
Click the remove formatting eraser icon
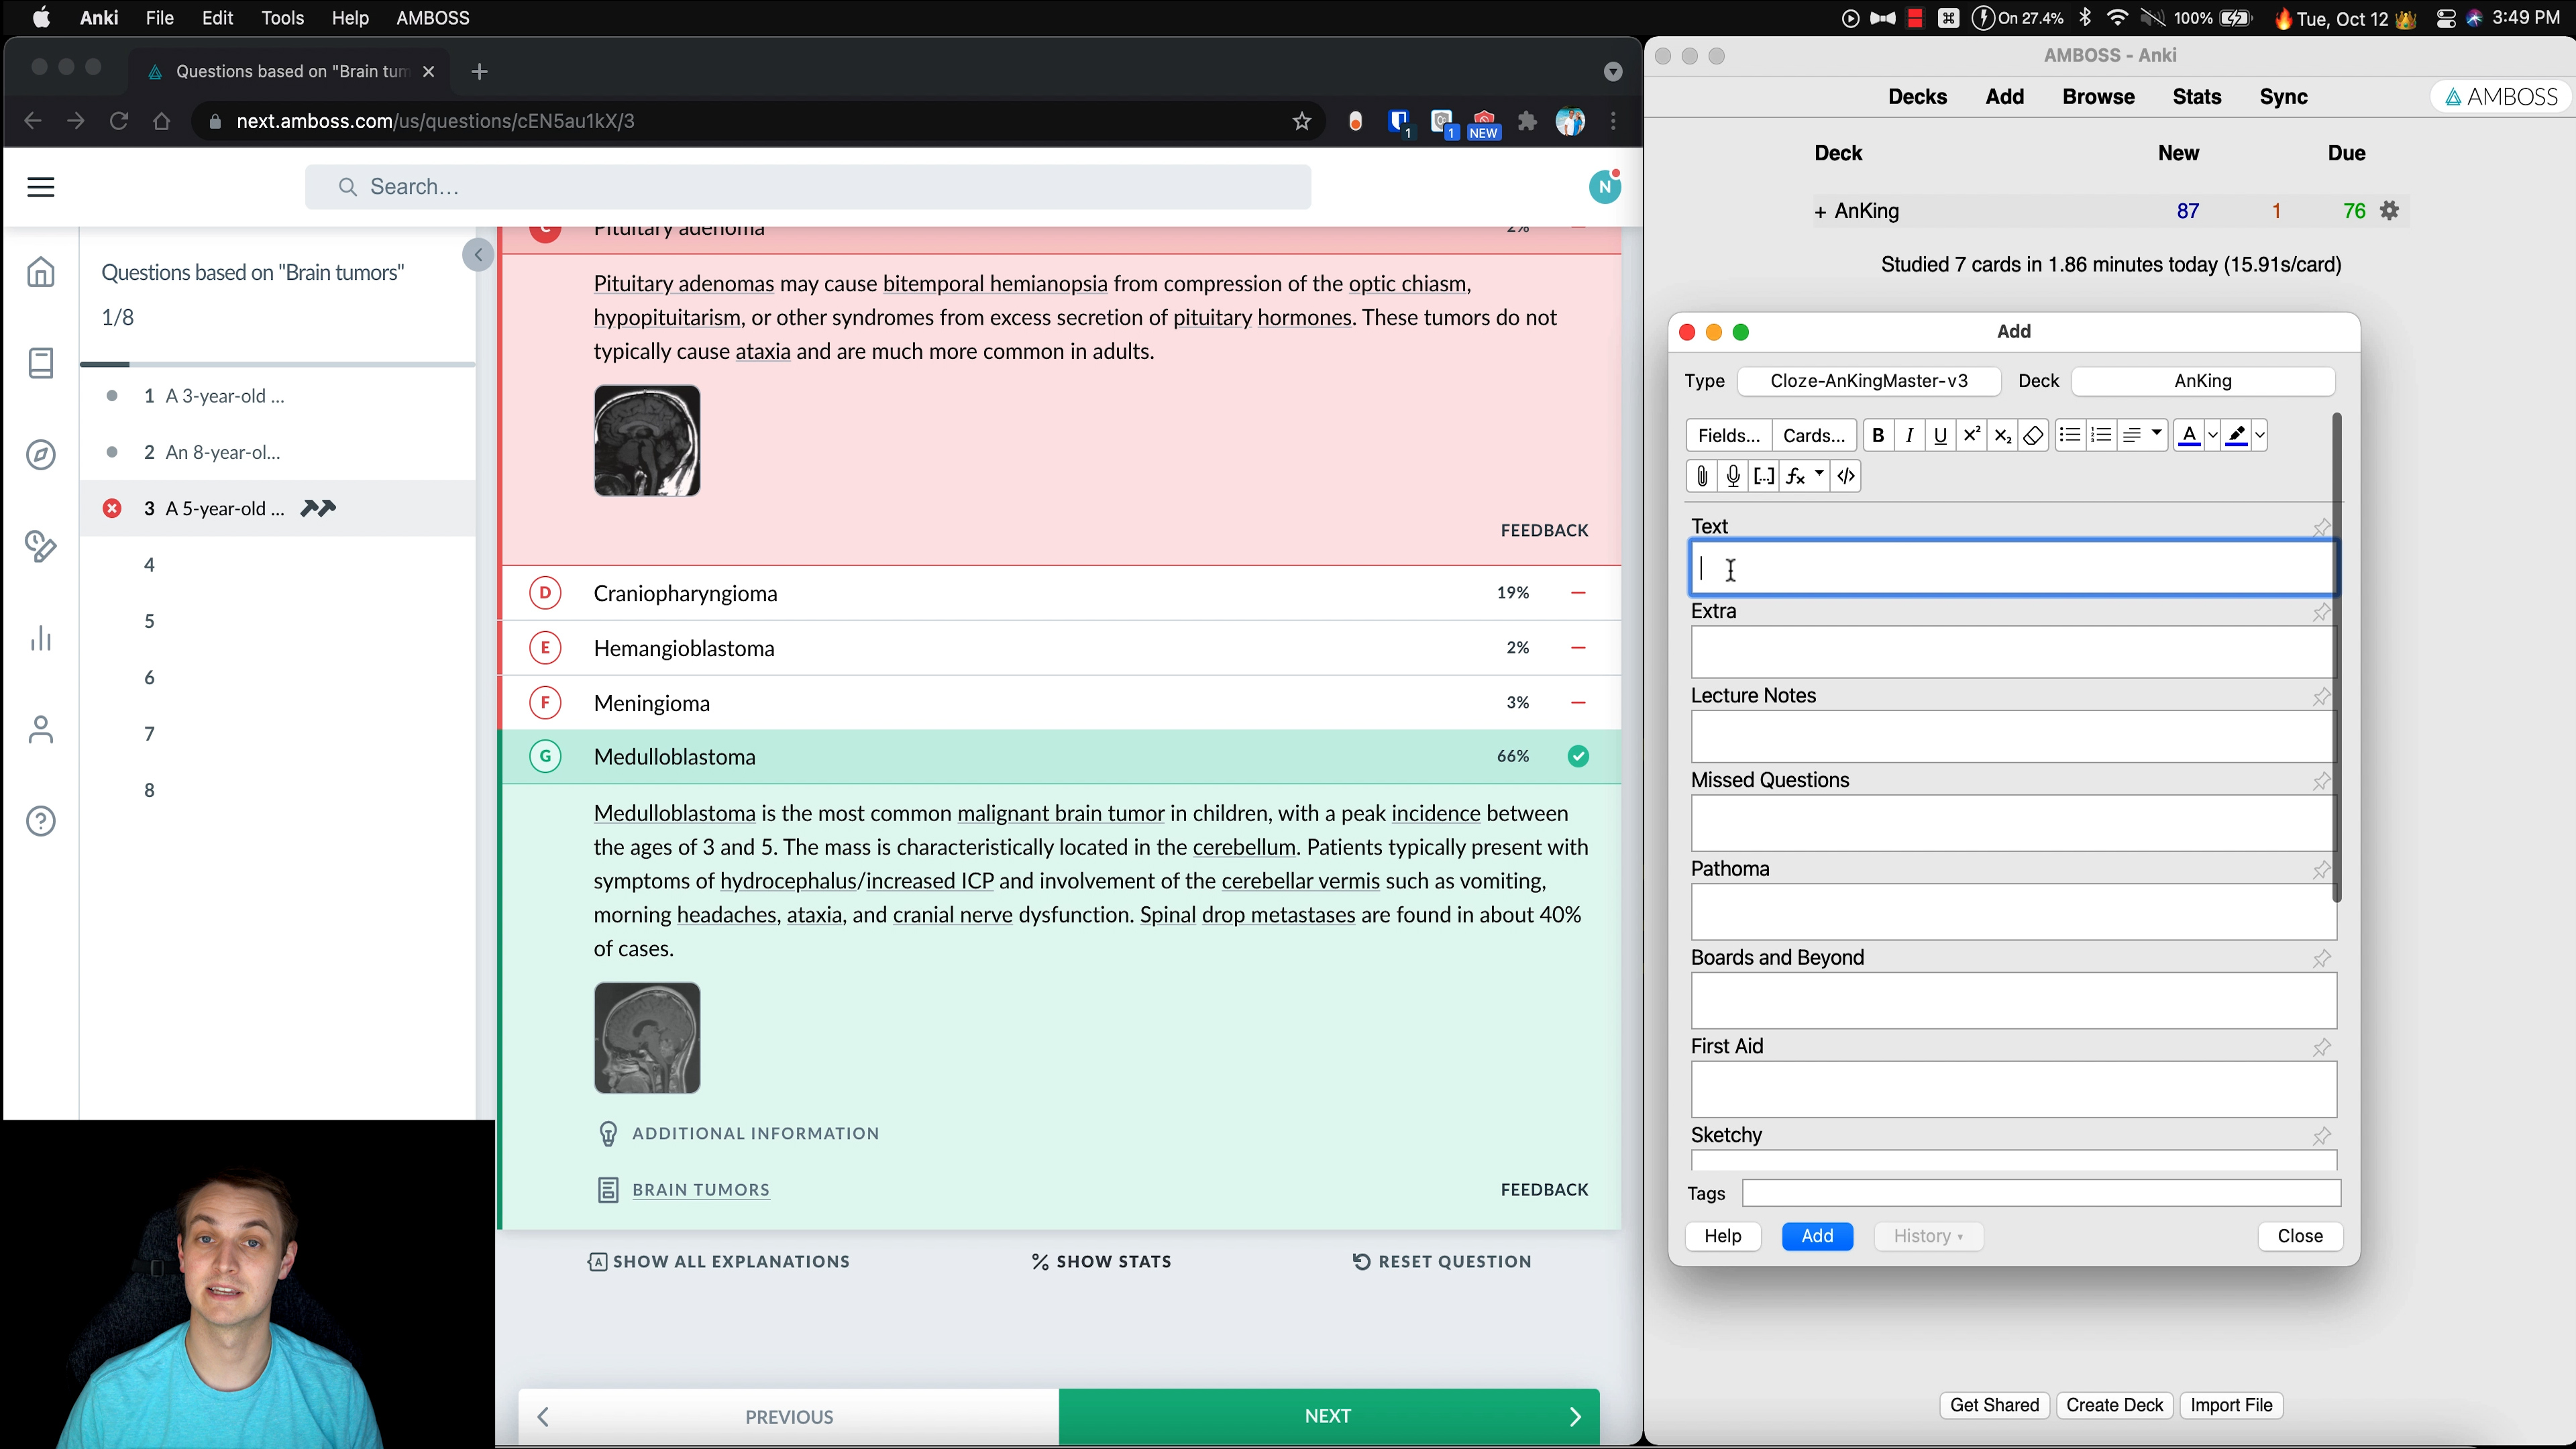(x=2033, y=435)
